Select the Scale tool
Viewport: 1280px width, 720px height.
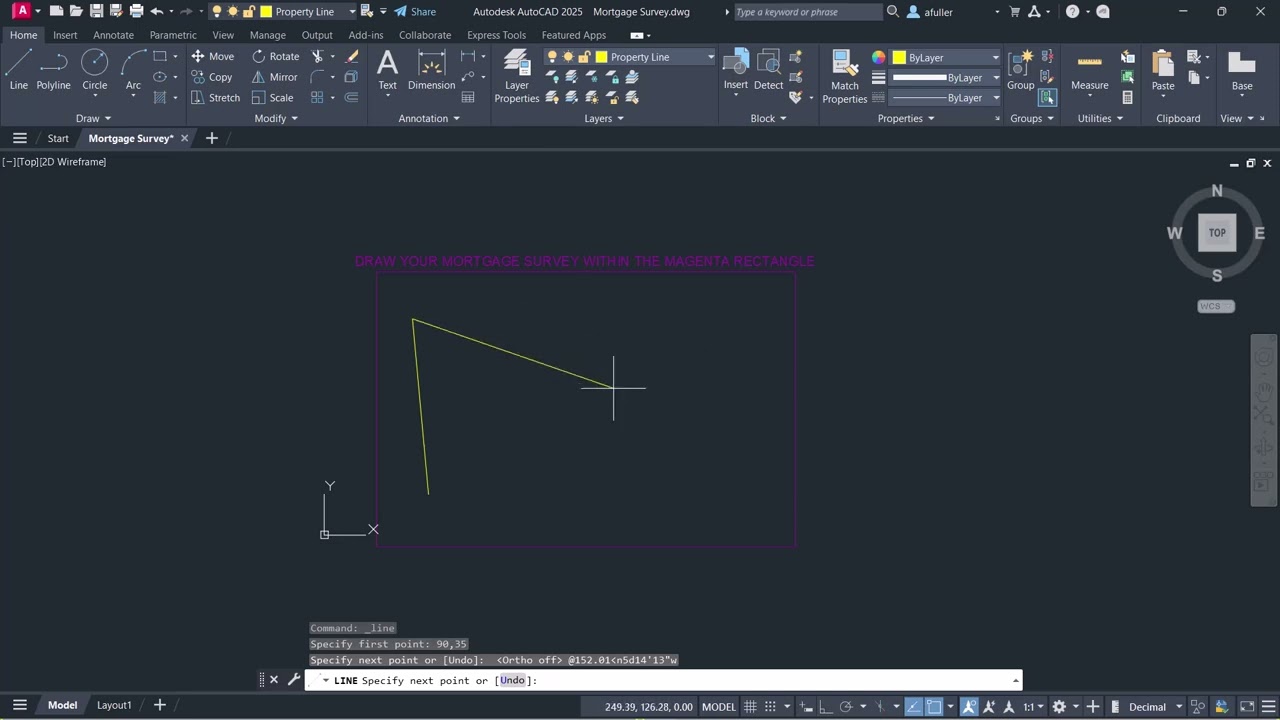coord(272,98)
